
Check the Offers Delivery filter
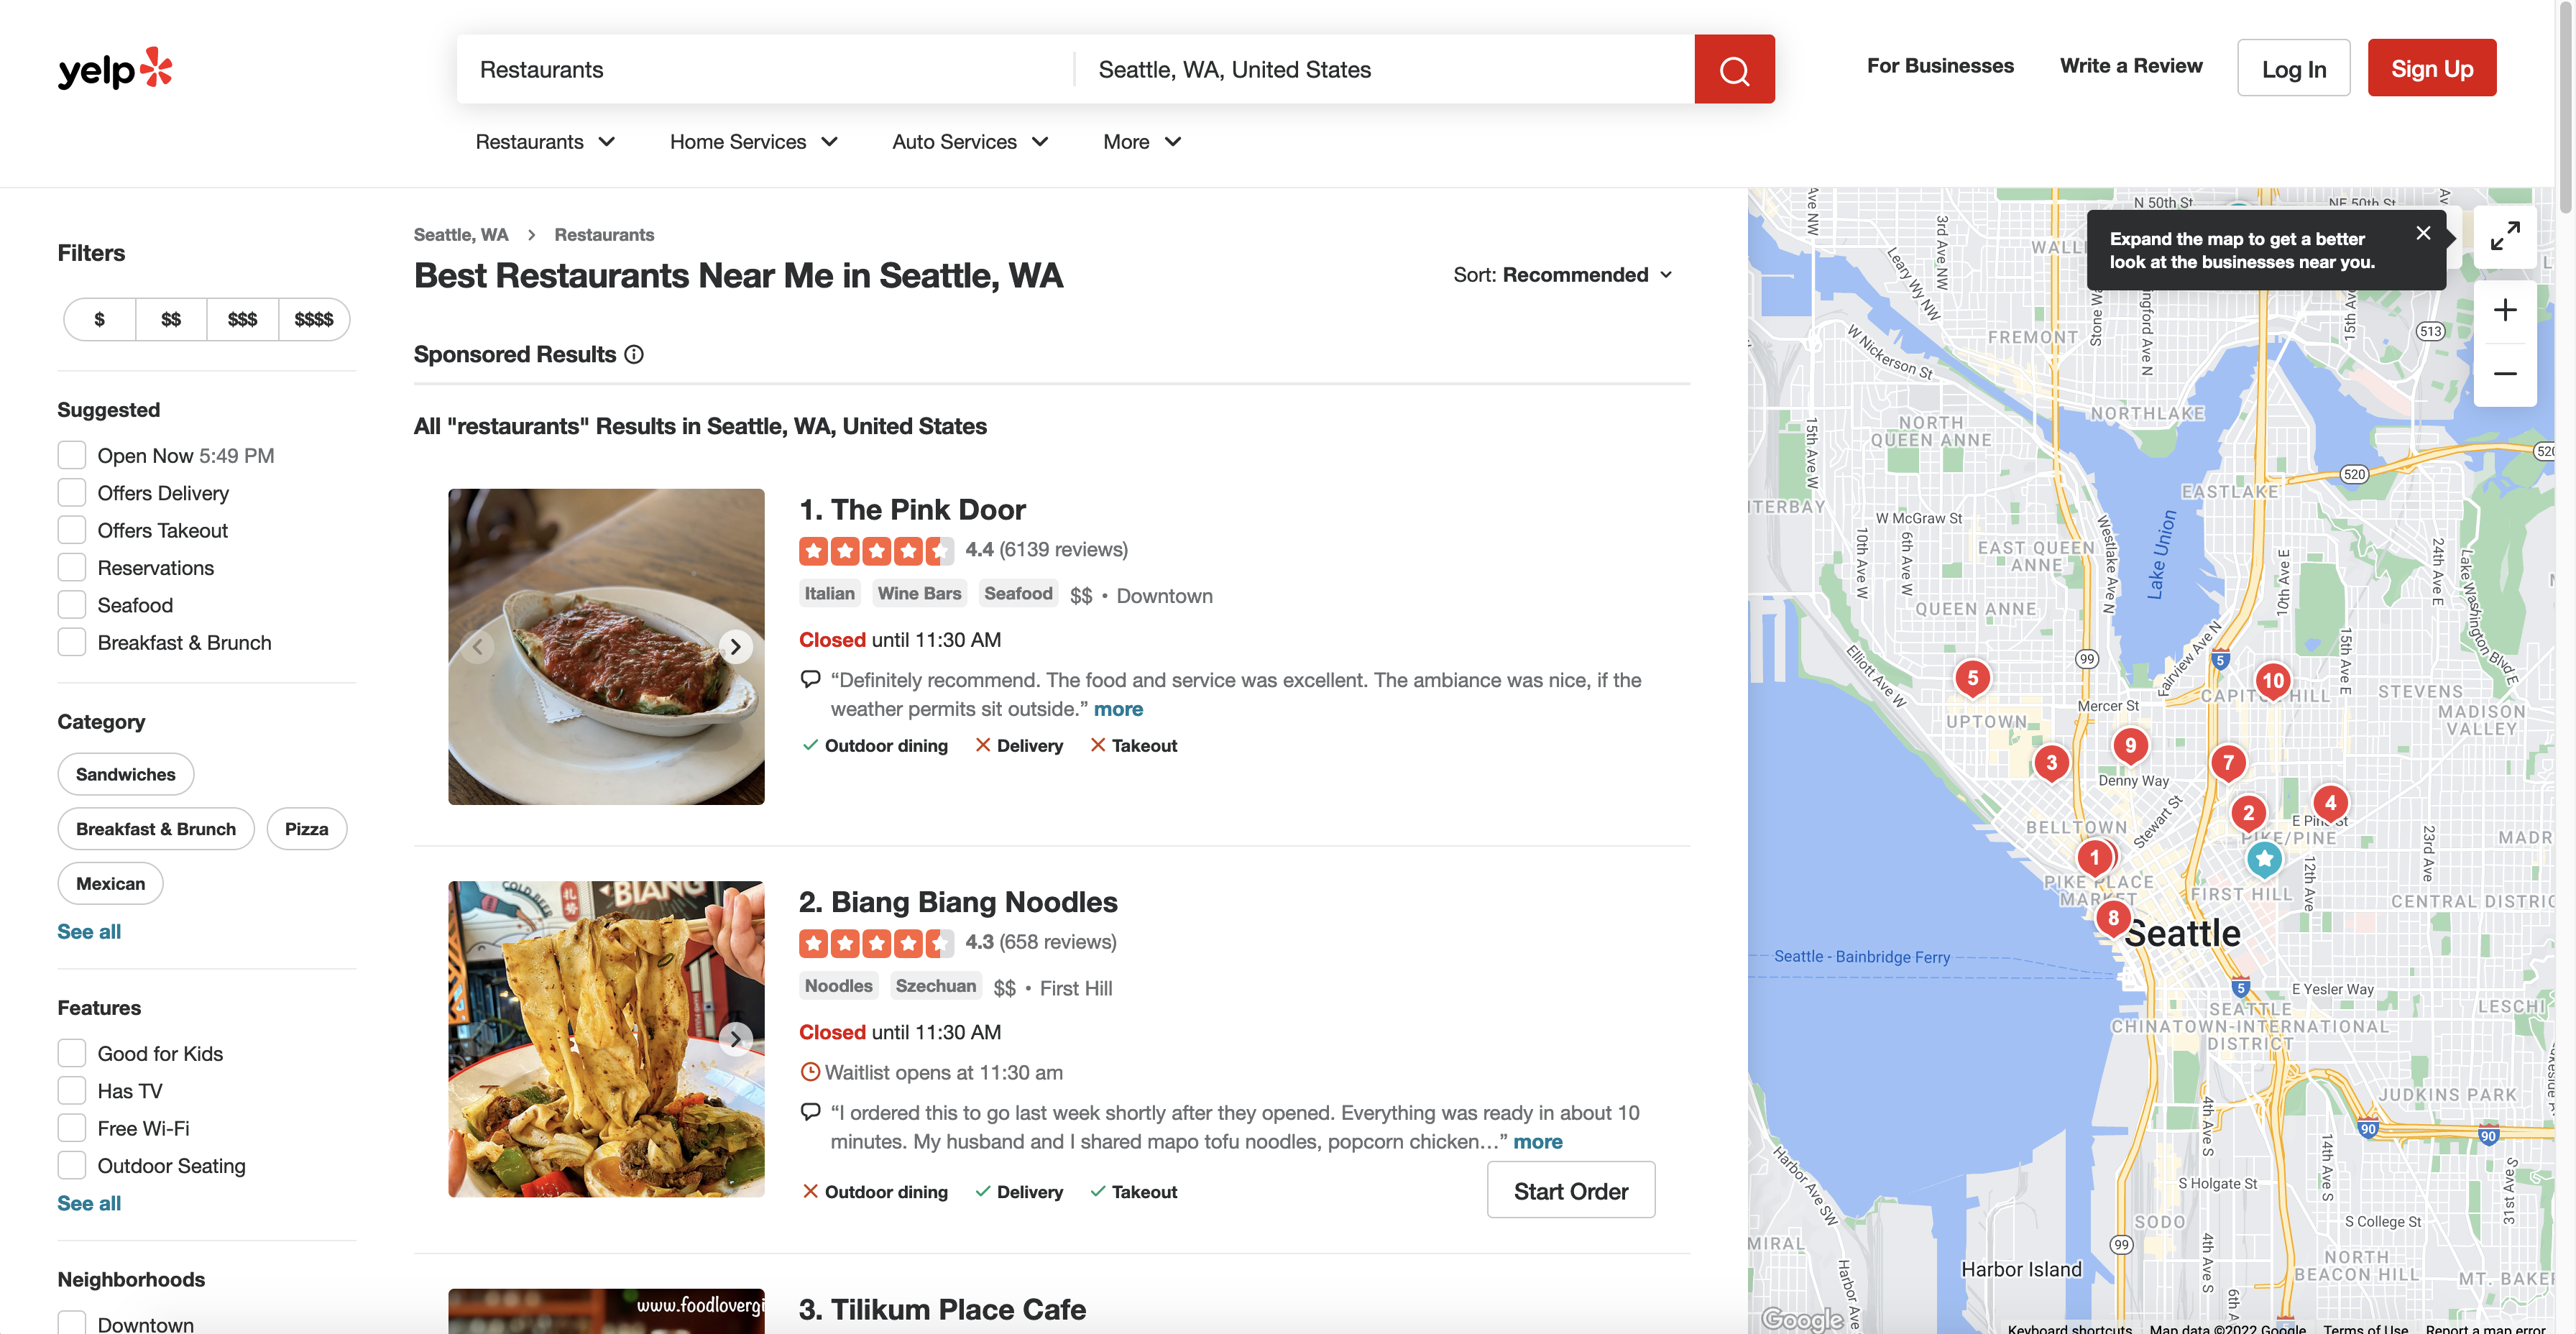71,492
